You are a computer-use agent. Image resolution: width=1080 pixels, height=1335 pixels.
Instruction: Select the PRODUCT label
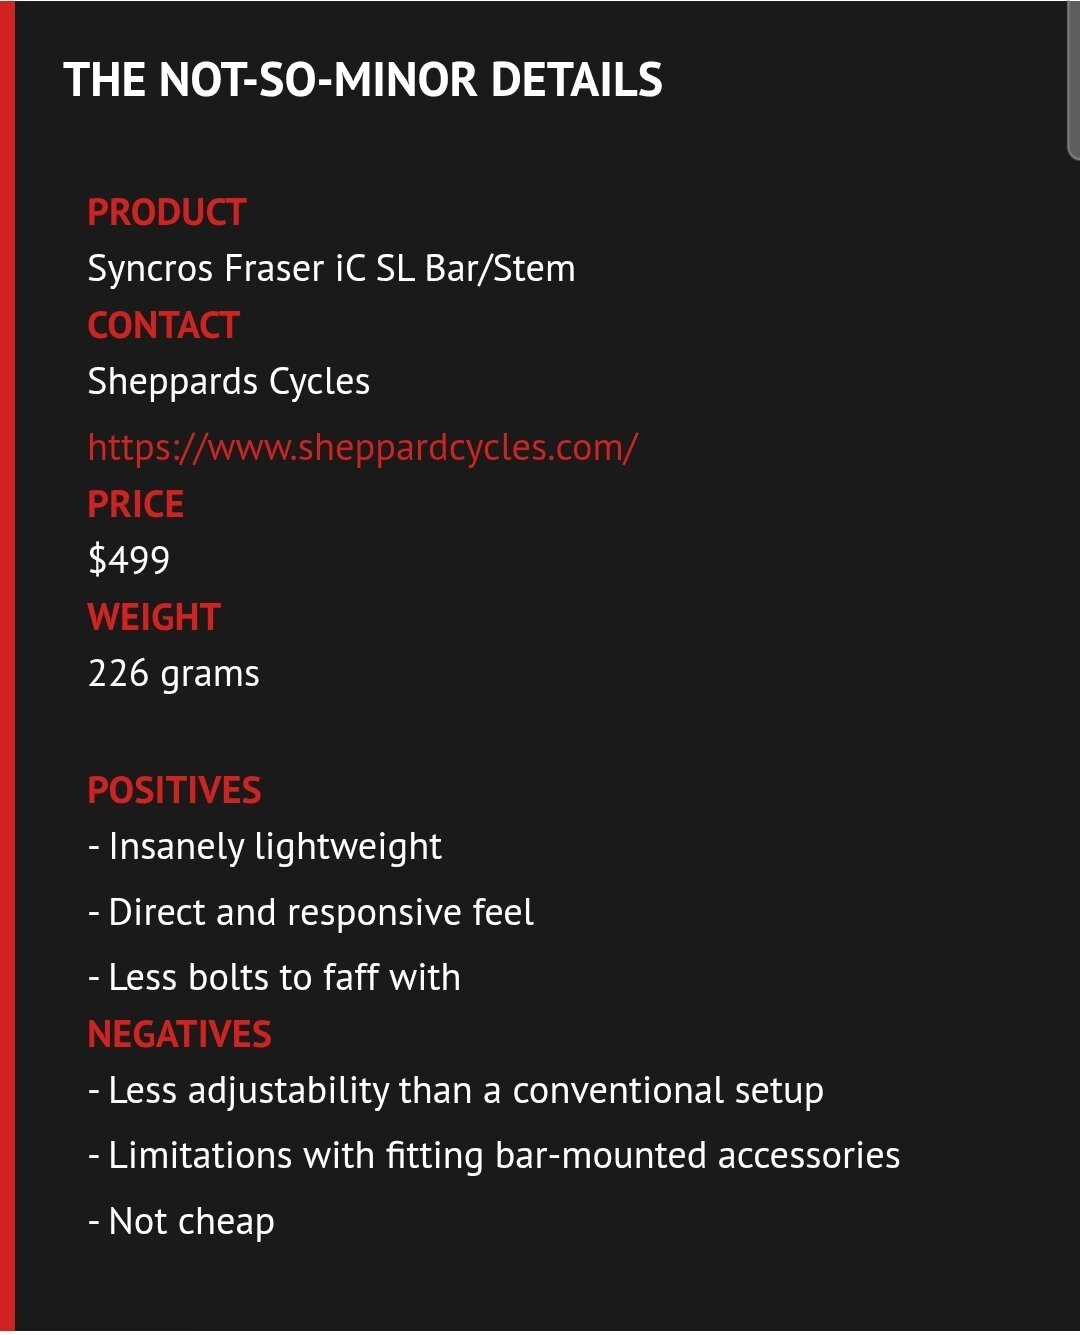click(x=167, y=212)
